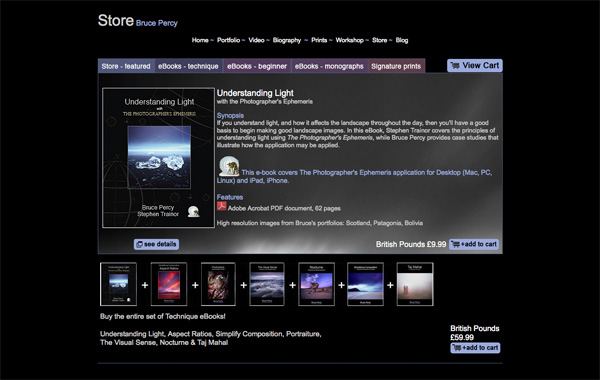Add £59.99 eBook set to cart
600x380 pixels.
[475, 347]
